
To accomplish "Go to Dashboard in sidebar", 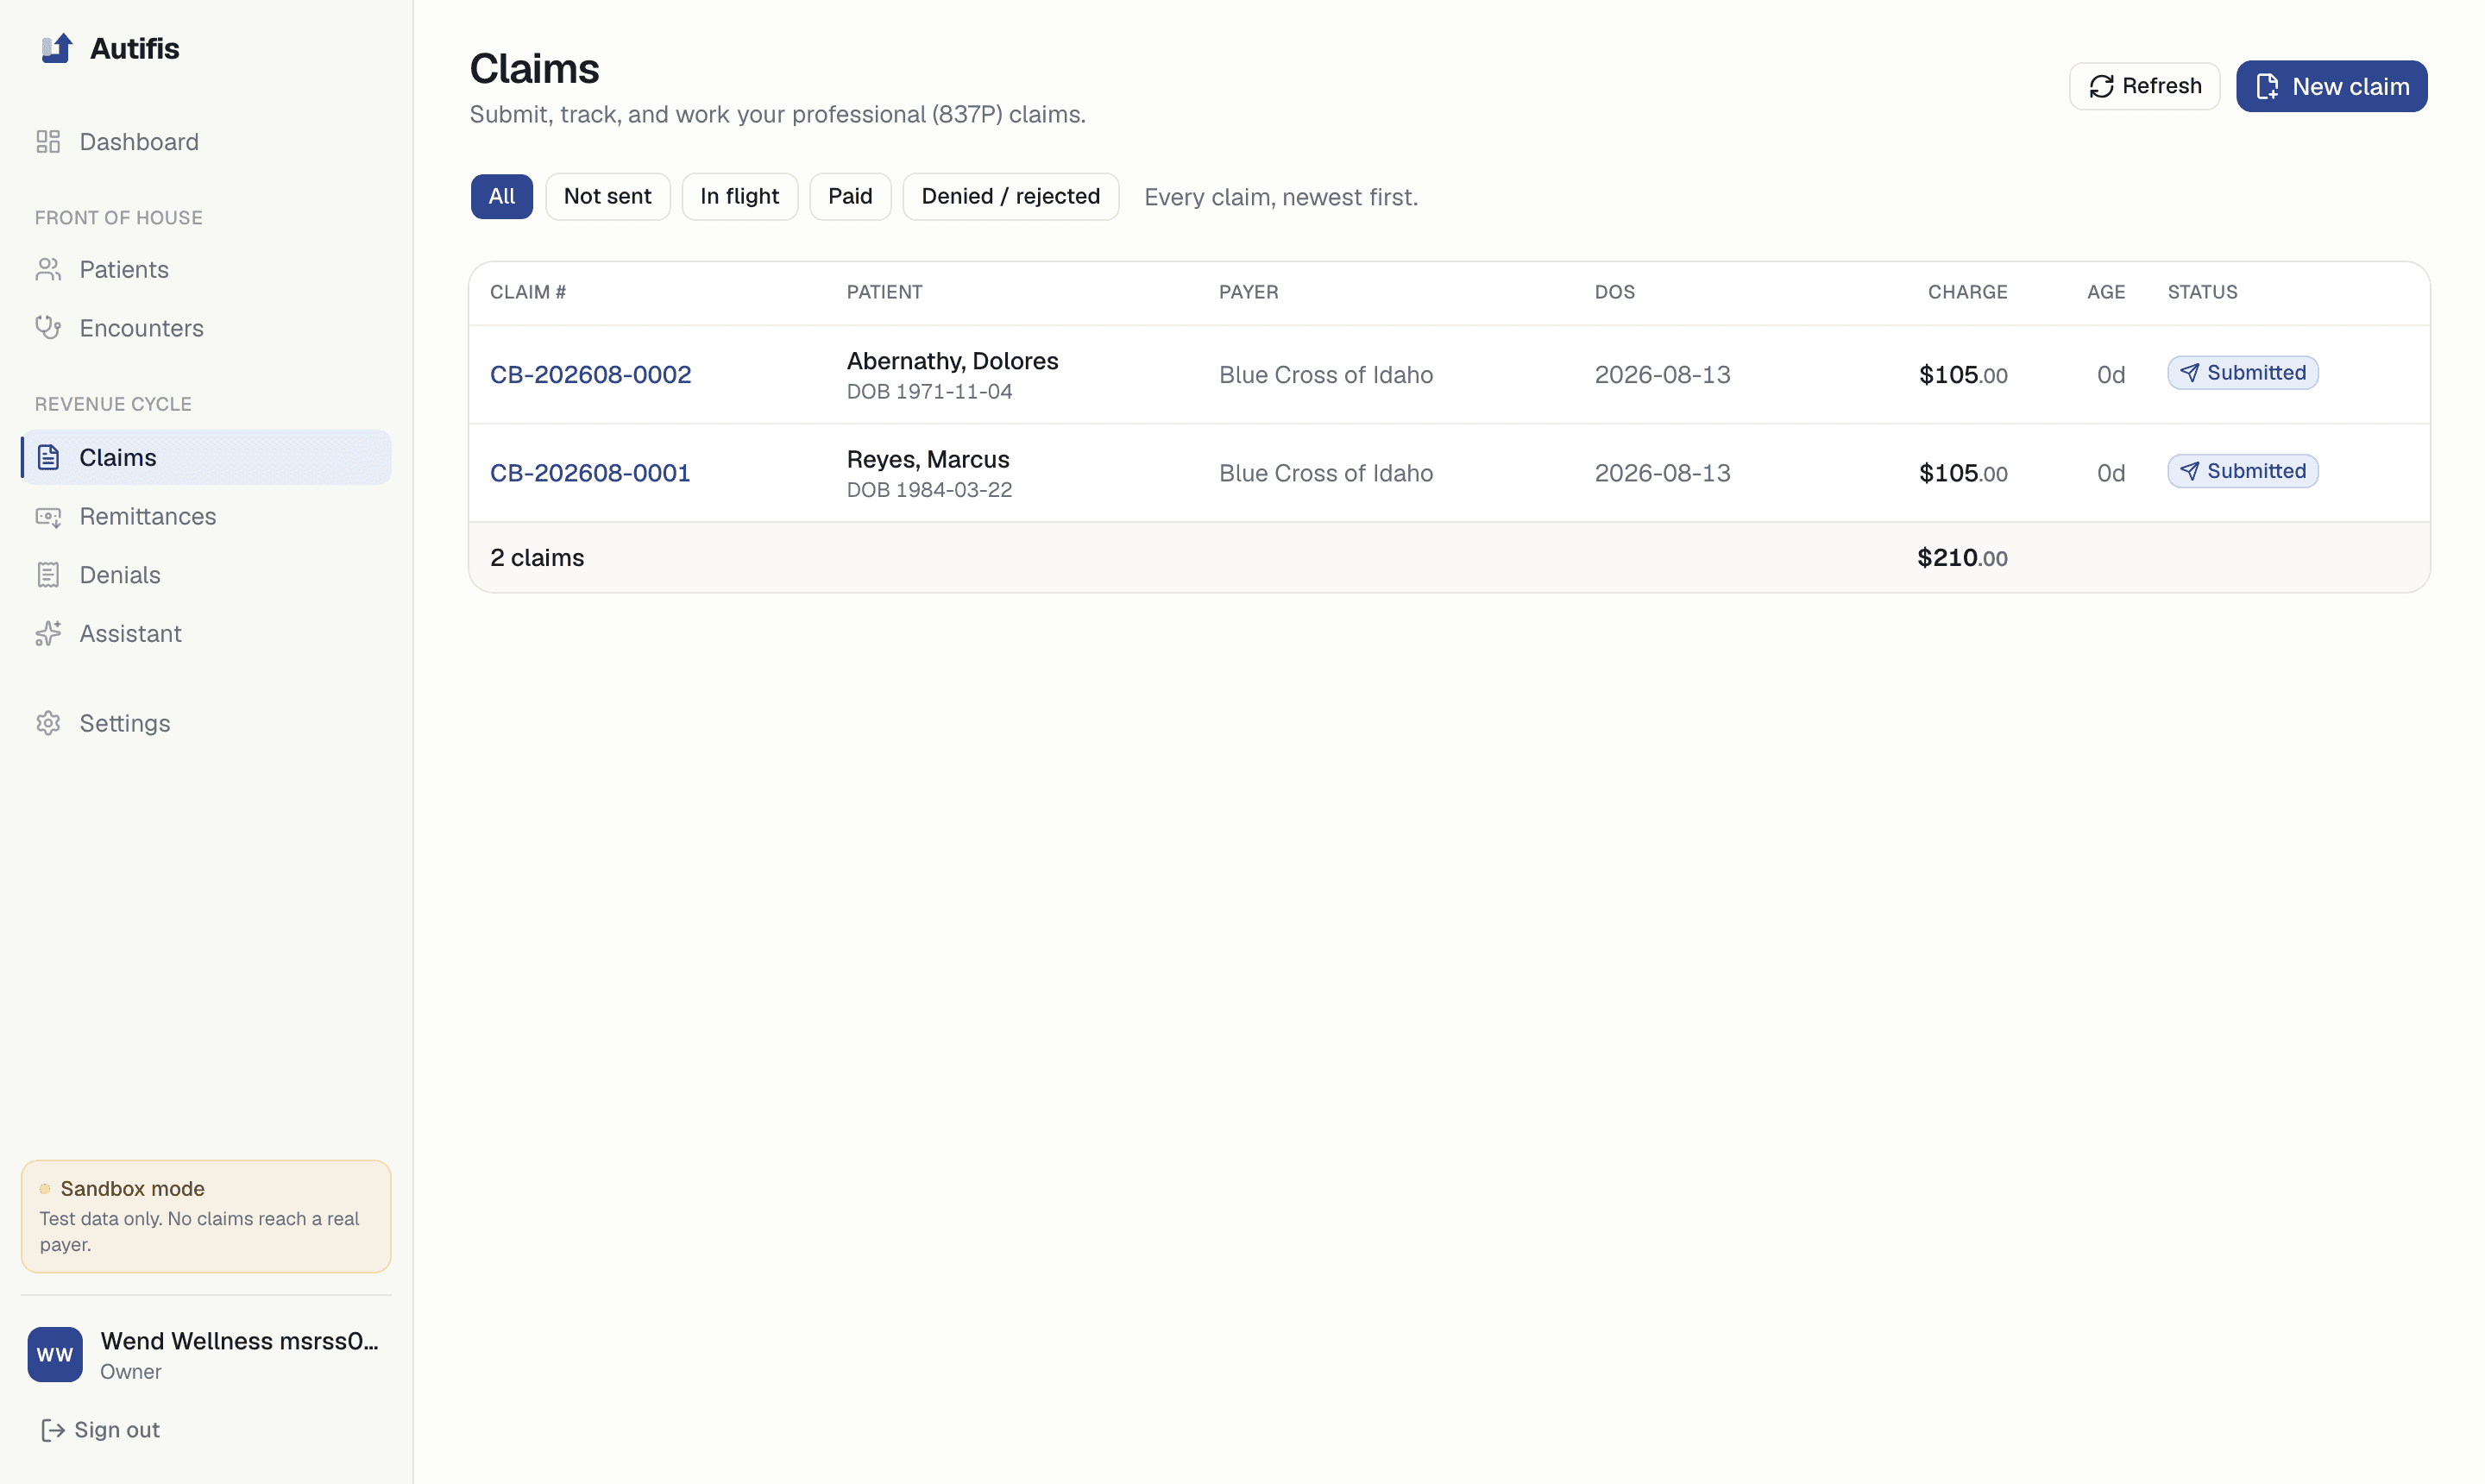I will [206, 142].
